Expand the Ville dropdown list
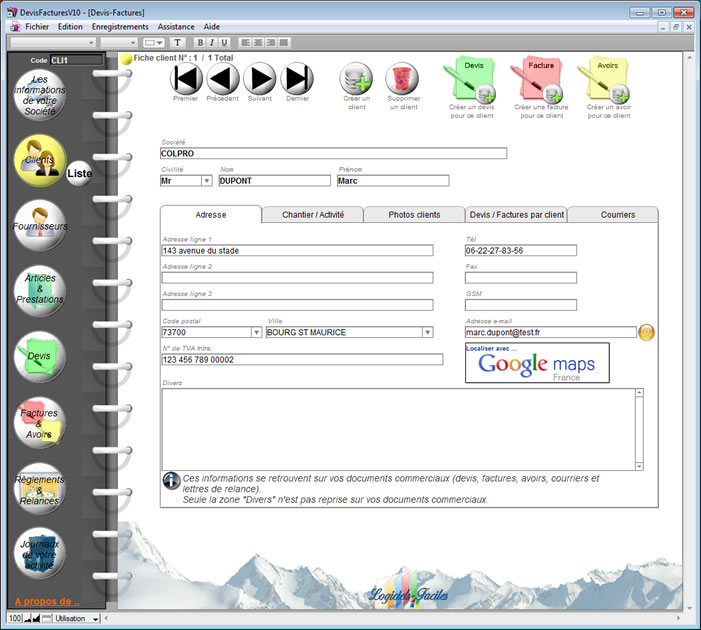 click(x=427, y=332)
